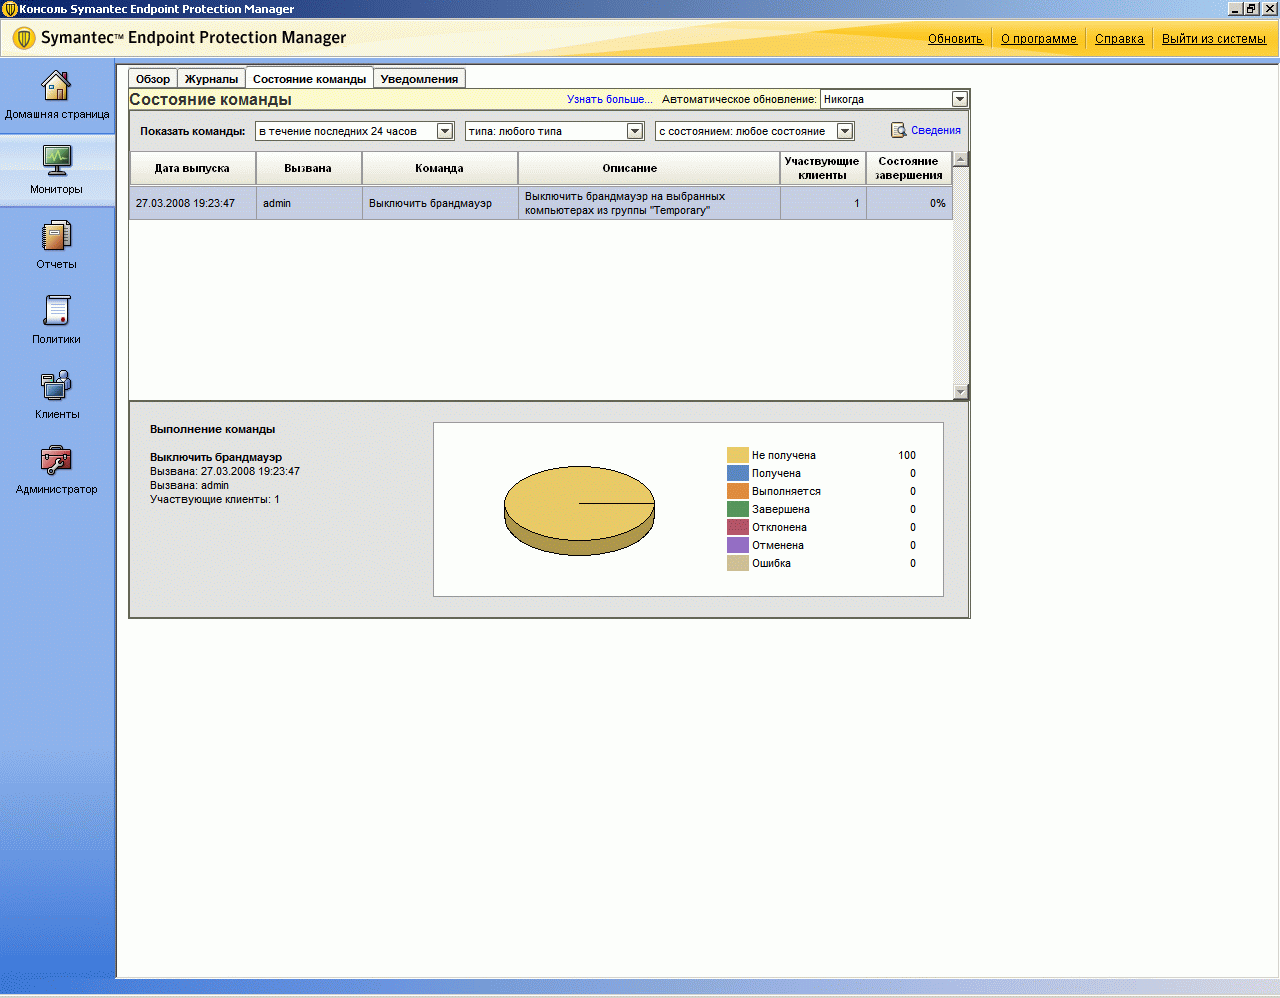Click the yellow Не получена legend swatch
This screenshot has width=1280, height=998.
point(738,455)
